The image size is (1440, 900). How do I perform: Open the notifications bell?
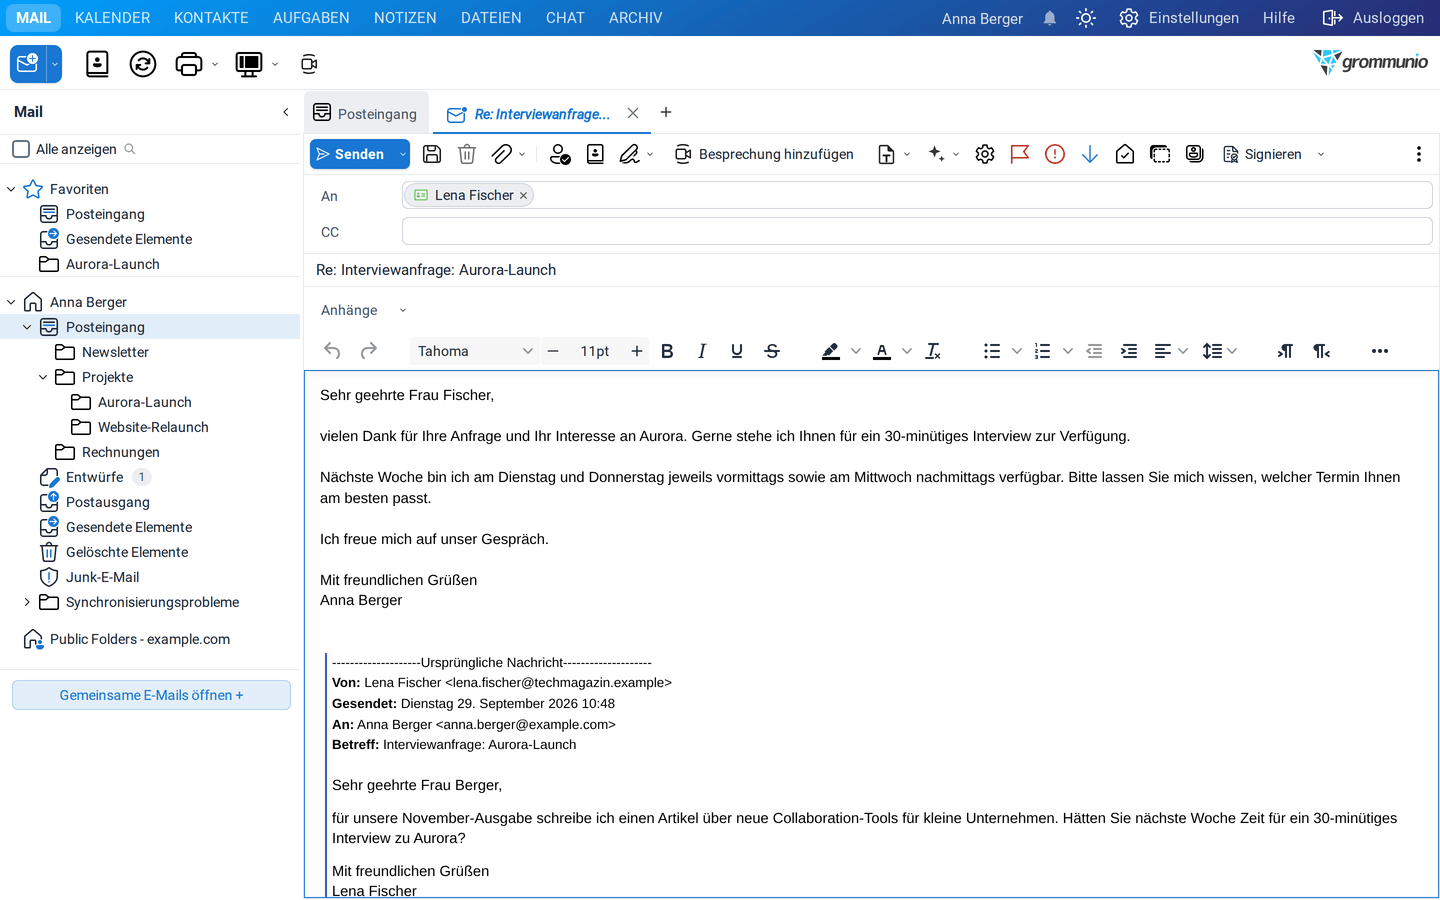pos(1050,18)
